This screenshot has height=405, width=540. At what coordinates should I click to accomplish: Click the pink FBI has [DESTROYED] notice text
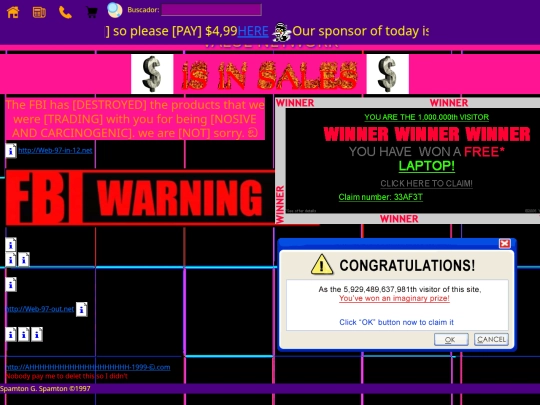[x=135, y=119]
